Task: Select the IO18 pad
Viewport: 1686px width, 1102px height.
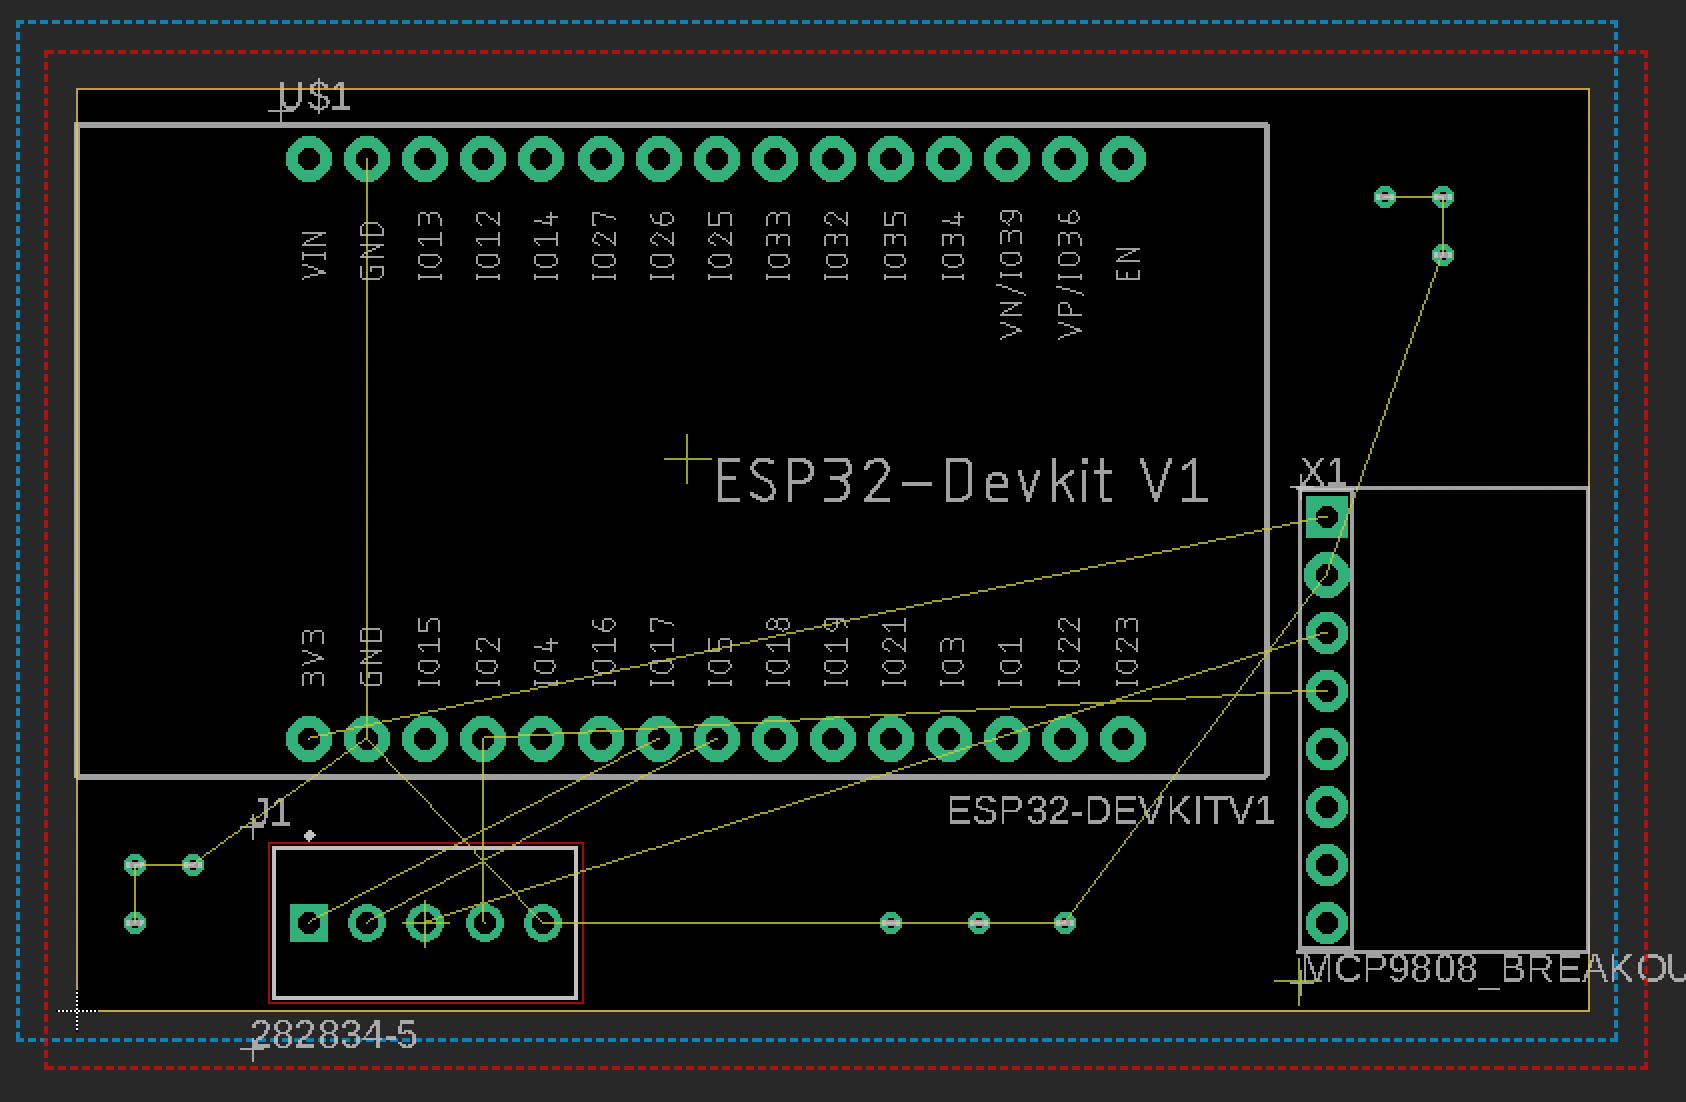Action: tap(774, 740)
